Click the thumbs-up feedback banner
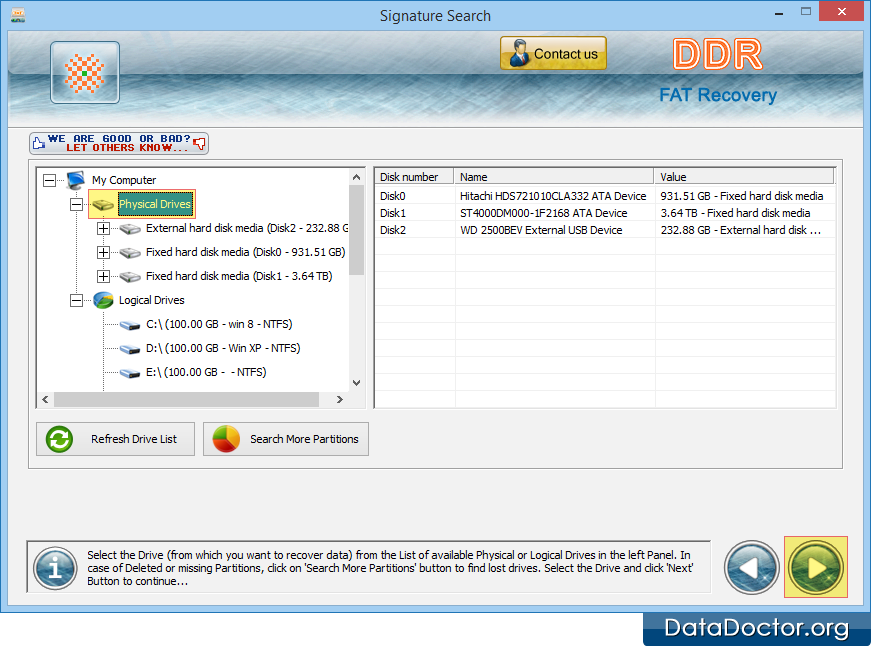The width and height of the screenshot is (871, 646). [119, 143]
